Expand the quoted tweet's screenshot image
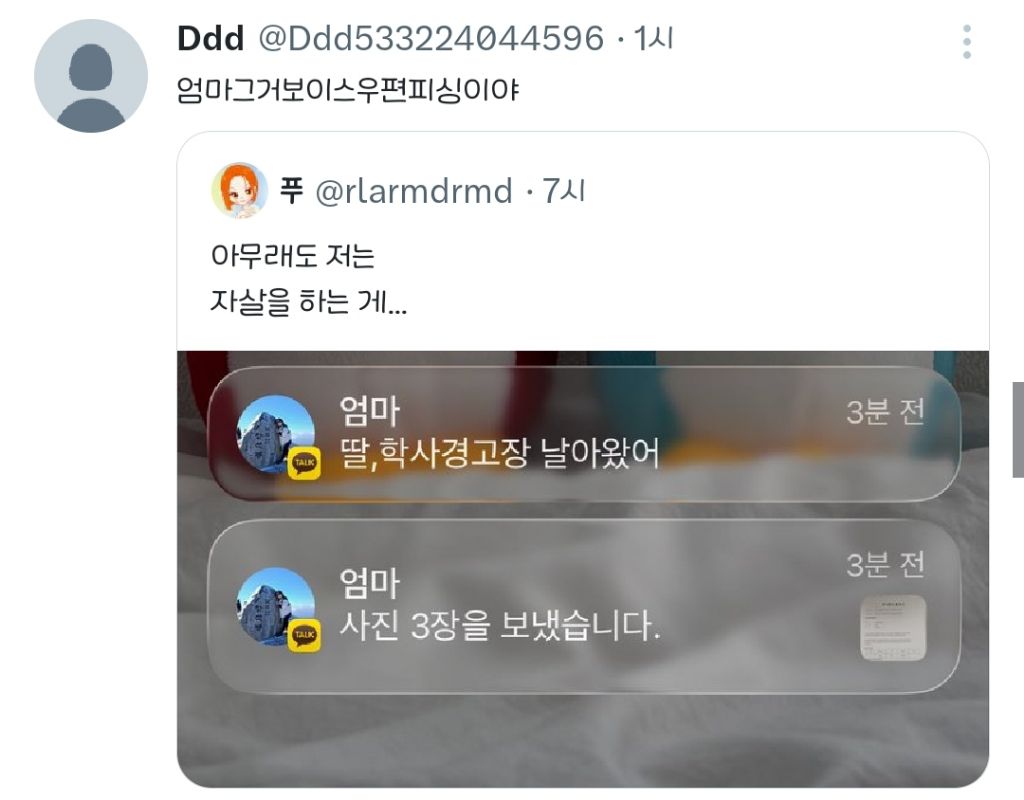Image resolution: width=1024 pixels, height=800 pixels. 583,569
